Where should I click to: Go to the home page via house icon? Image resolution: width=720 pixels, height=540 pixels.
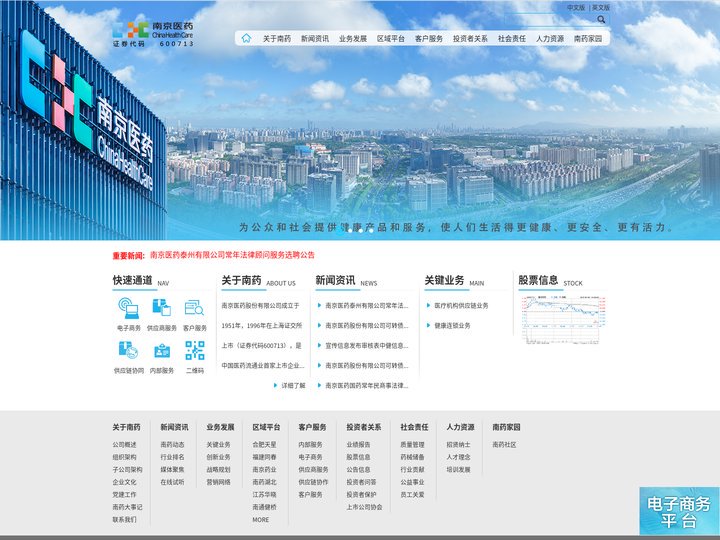[246, 38]
